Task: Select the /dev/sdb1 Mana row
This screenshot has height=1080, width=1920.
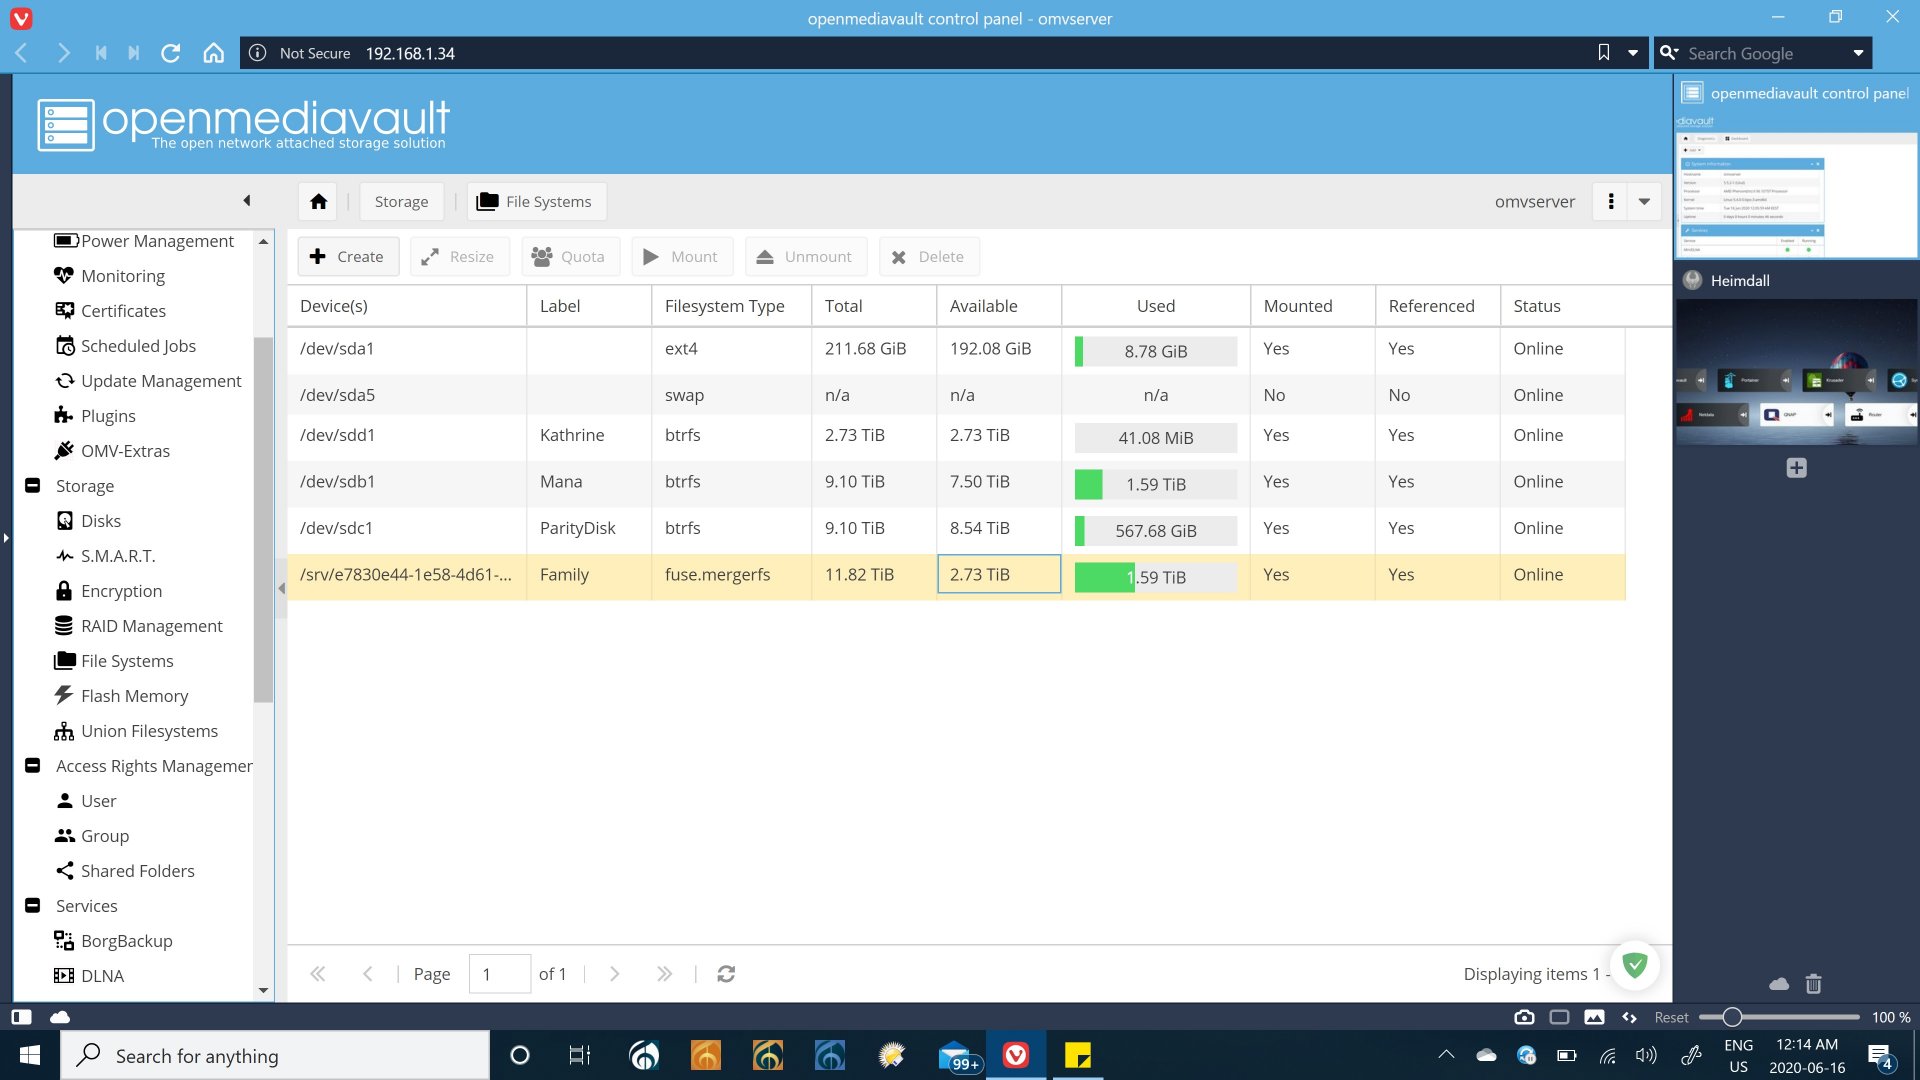Action: [956, 482]
